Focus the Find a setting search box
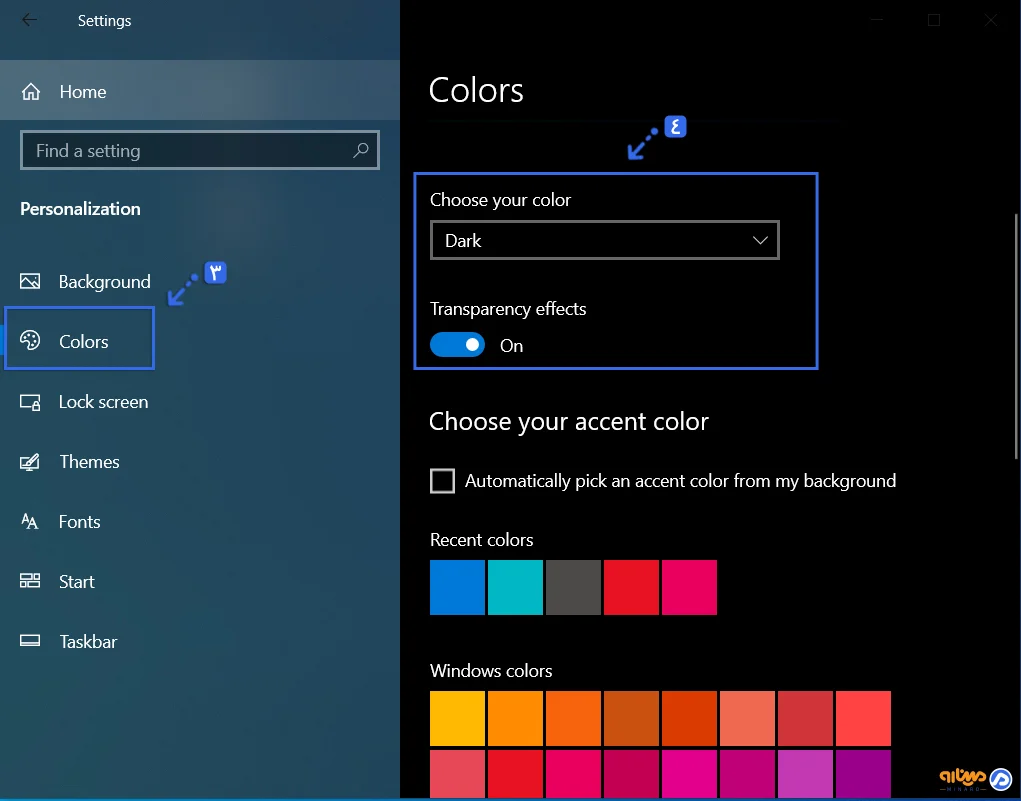1021x801 pixels. [200, 150]
